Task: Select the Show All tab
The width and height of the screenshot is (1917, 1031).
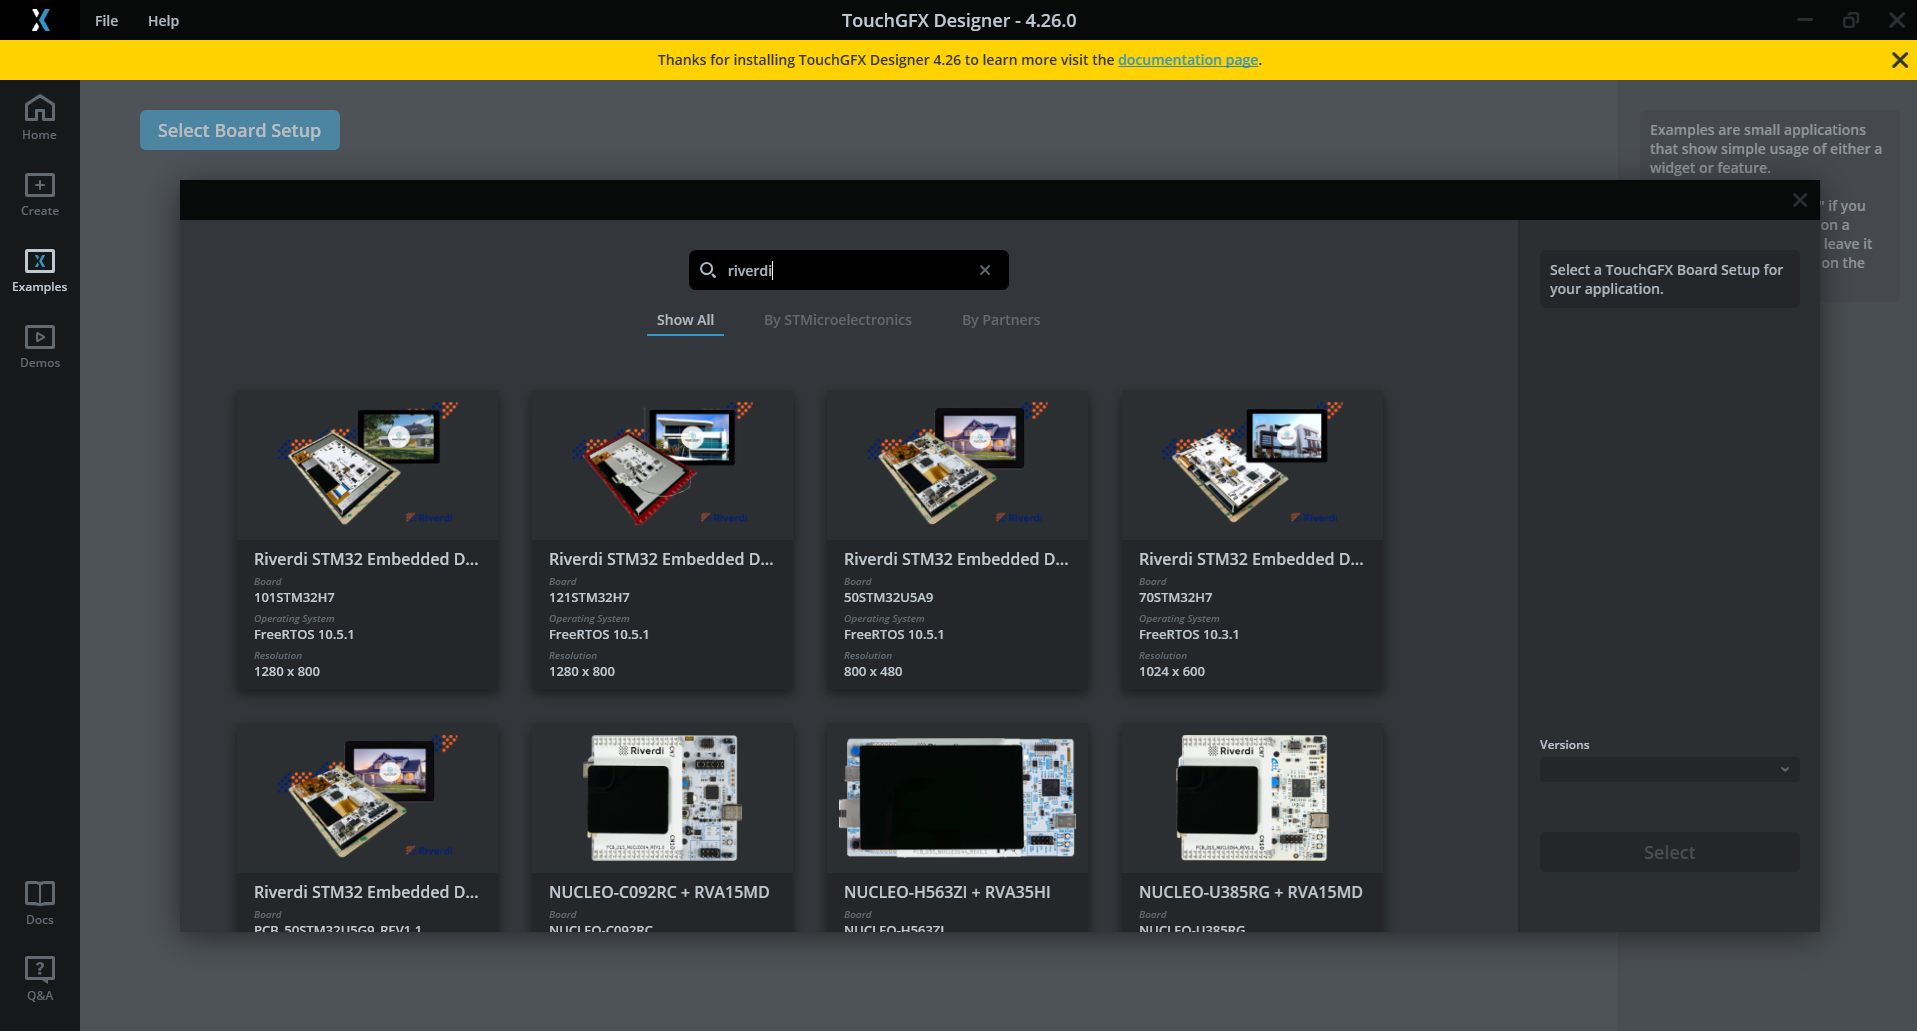Action: click(685, 320)
